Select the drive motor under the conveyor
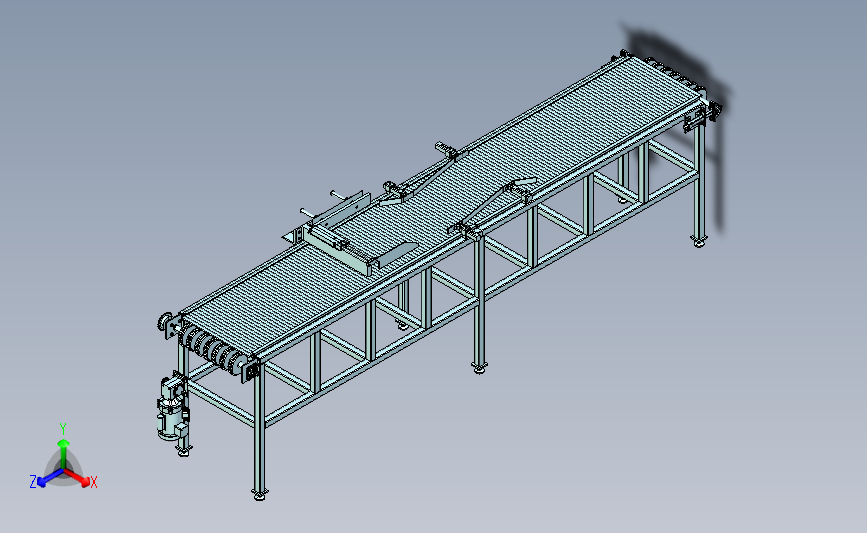This screenshot has width=867, height=533. 171,409
